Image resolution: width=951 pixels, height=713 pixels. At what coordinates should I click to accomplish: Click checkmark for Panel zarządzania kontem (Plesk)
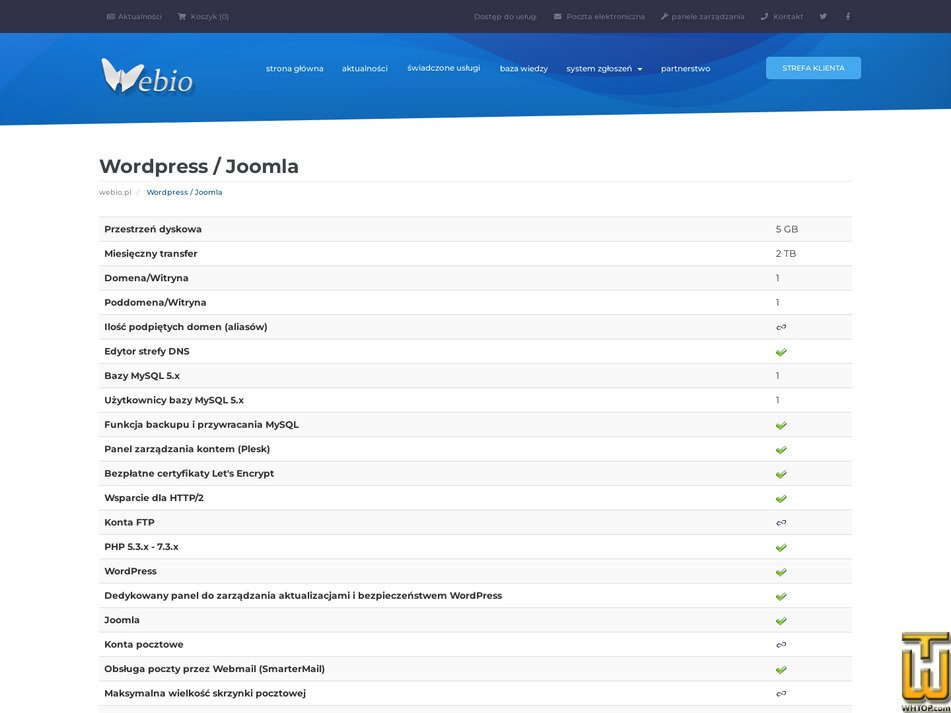pyautogui.click(x=781, y=449)
